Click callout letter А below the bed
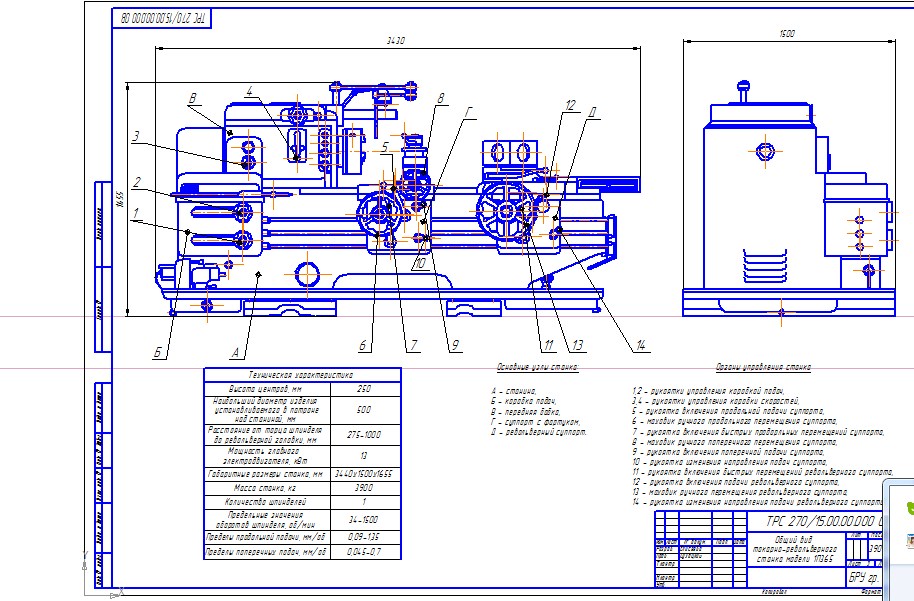This screenshot has height=601, width=914. pos(235,353)
